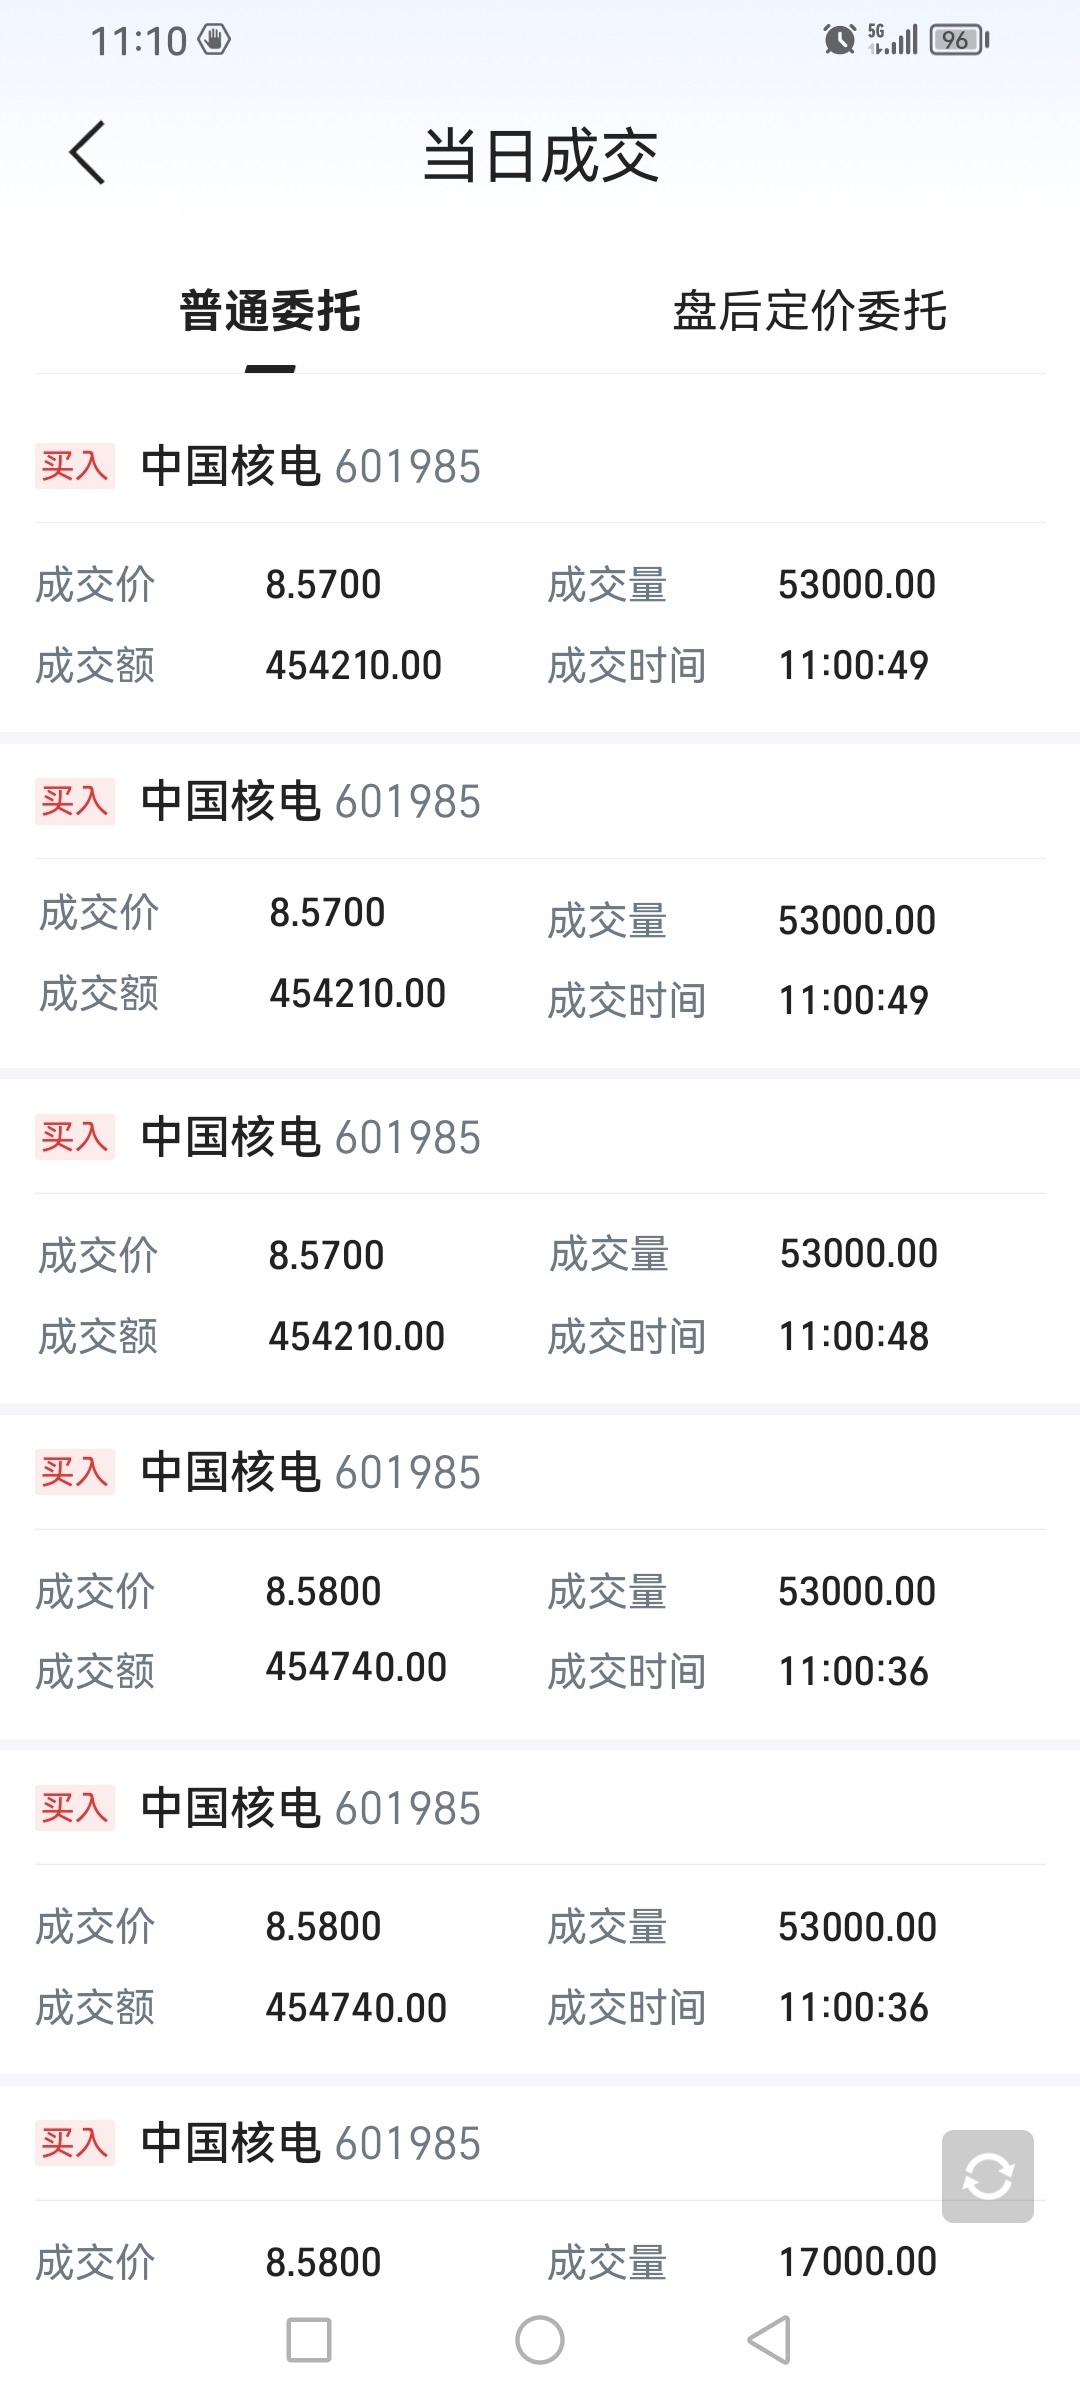The image size is (1080, 2400).
Task: Switch to the 普通委托 tab
Action: (x=270, y=311)
